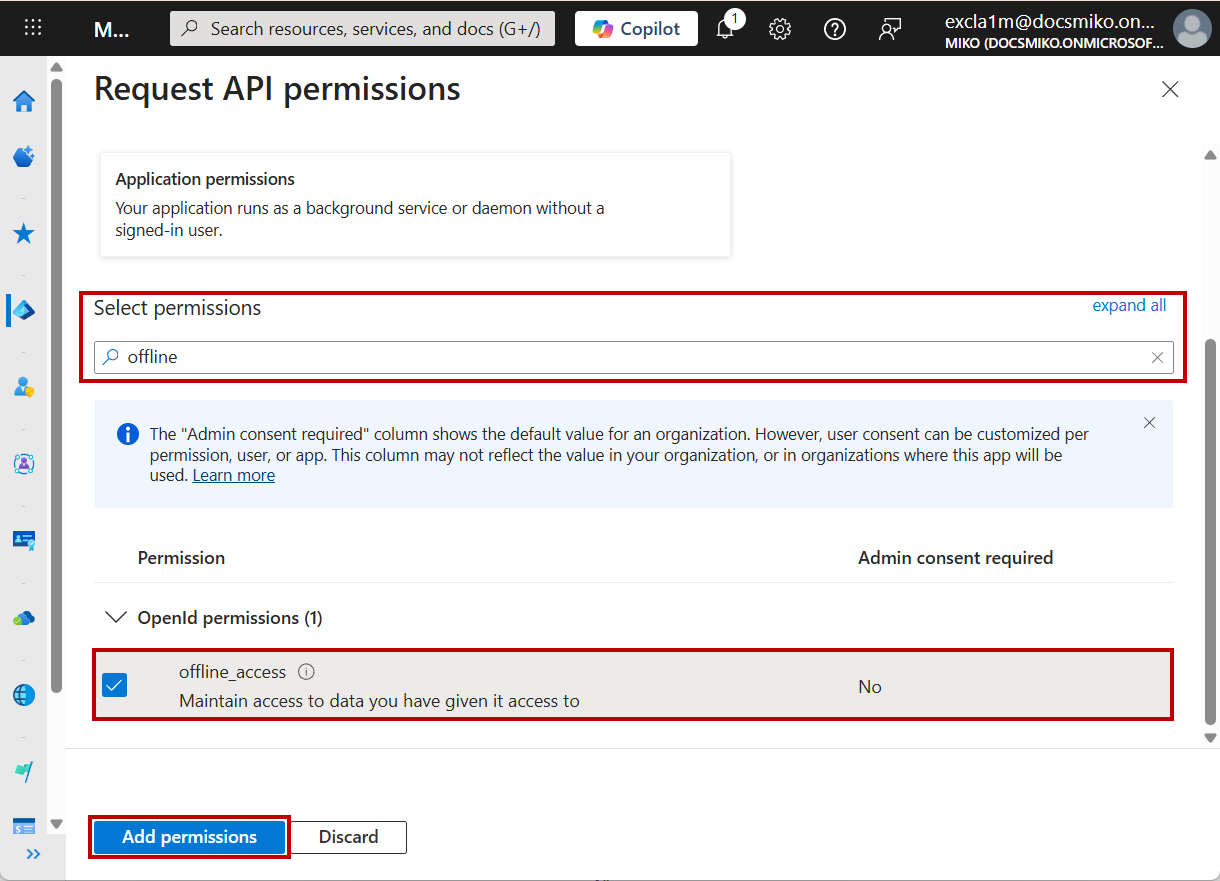Expand the sidebar with double chevron

point(33,854)
